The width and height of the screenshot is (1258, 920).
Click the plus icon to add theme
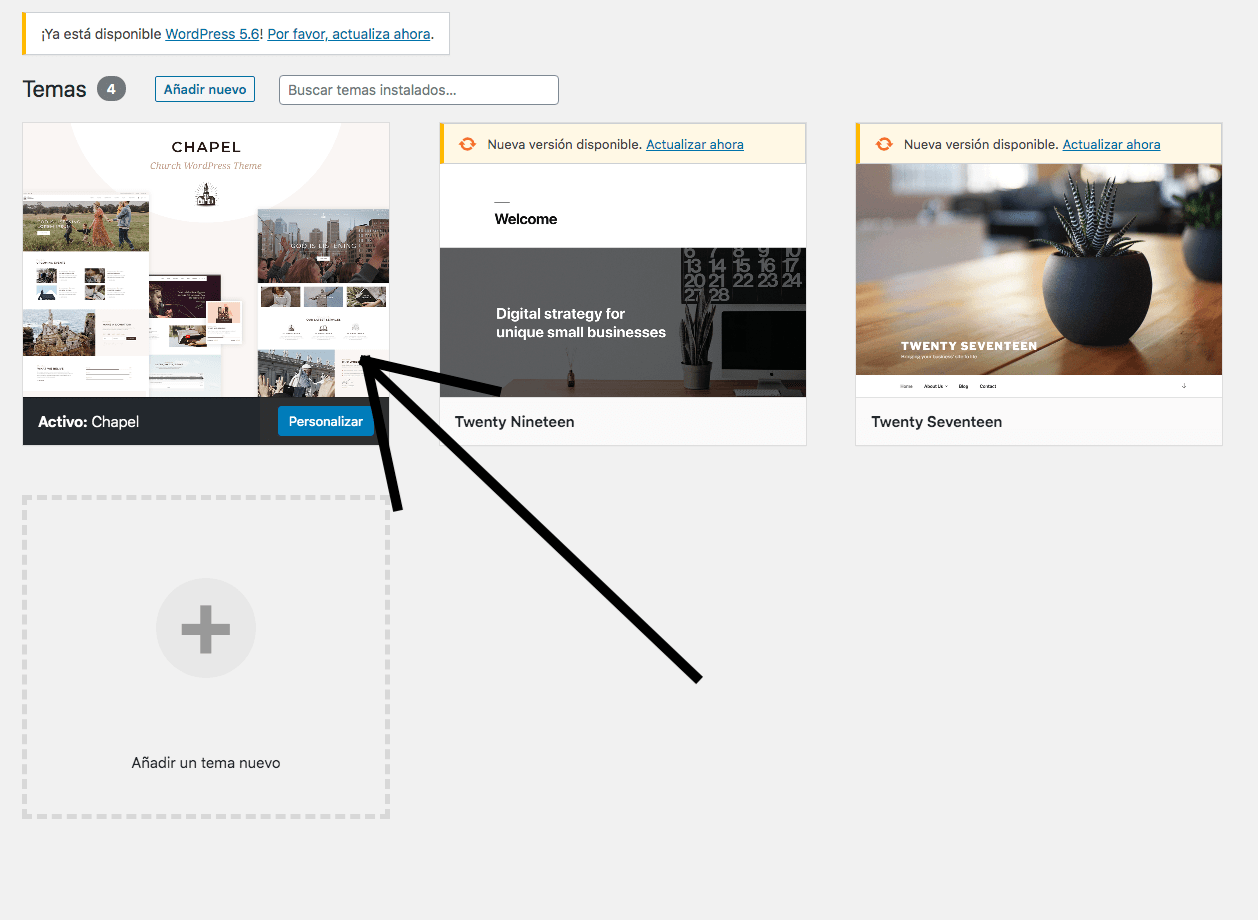[206, 628]
